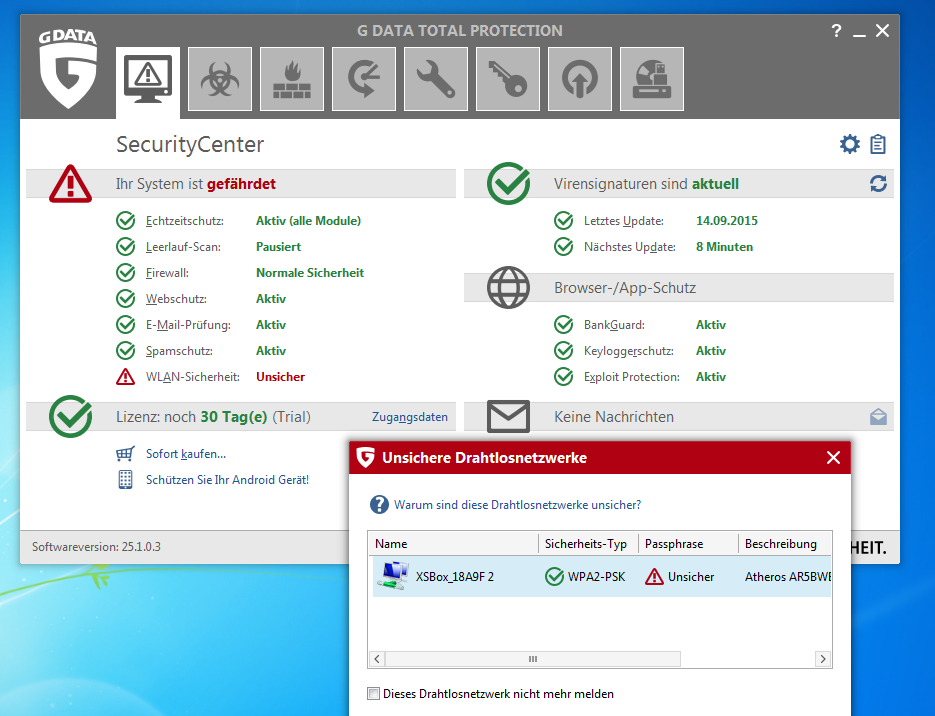Click the G DATA shield logo
This screenshot has height=716, width=935.
68,69
